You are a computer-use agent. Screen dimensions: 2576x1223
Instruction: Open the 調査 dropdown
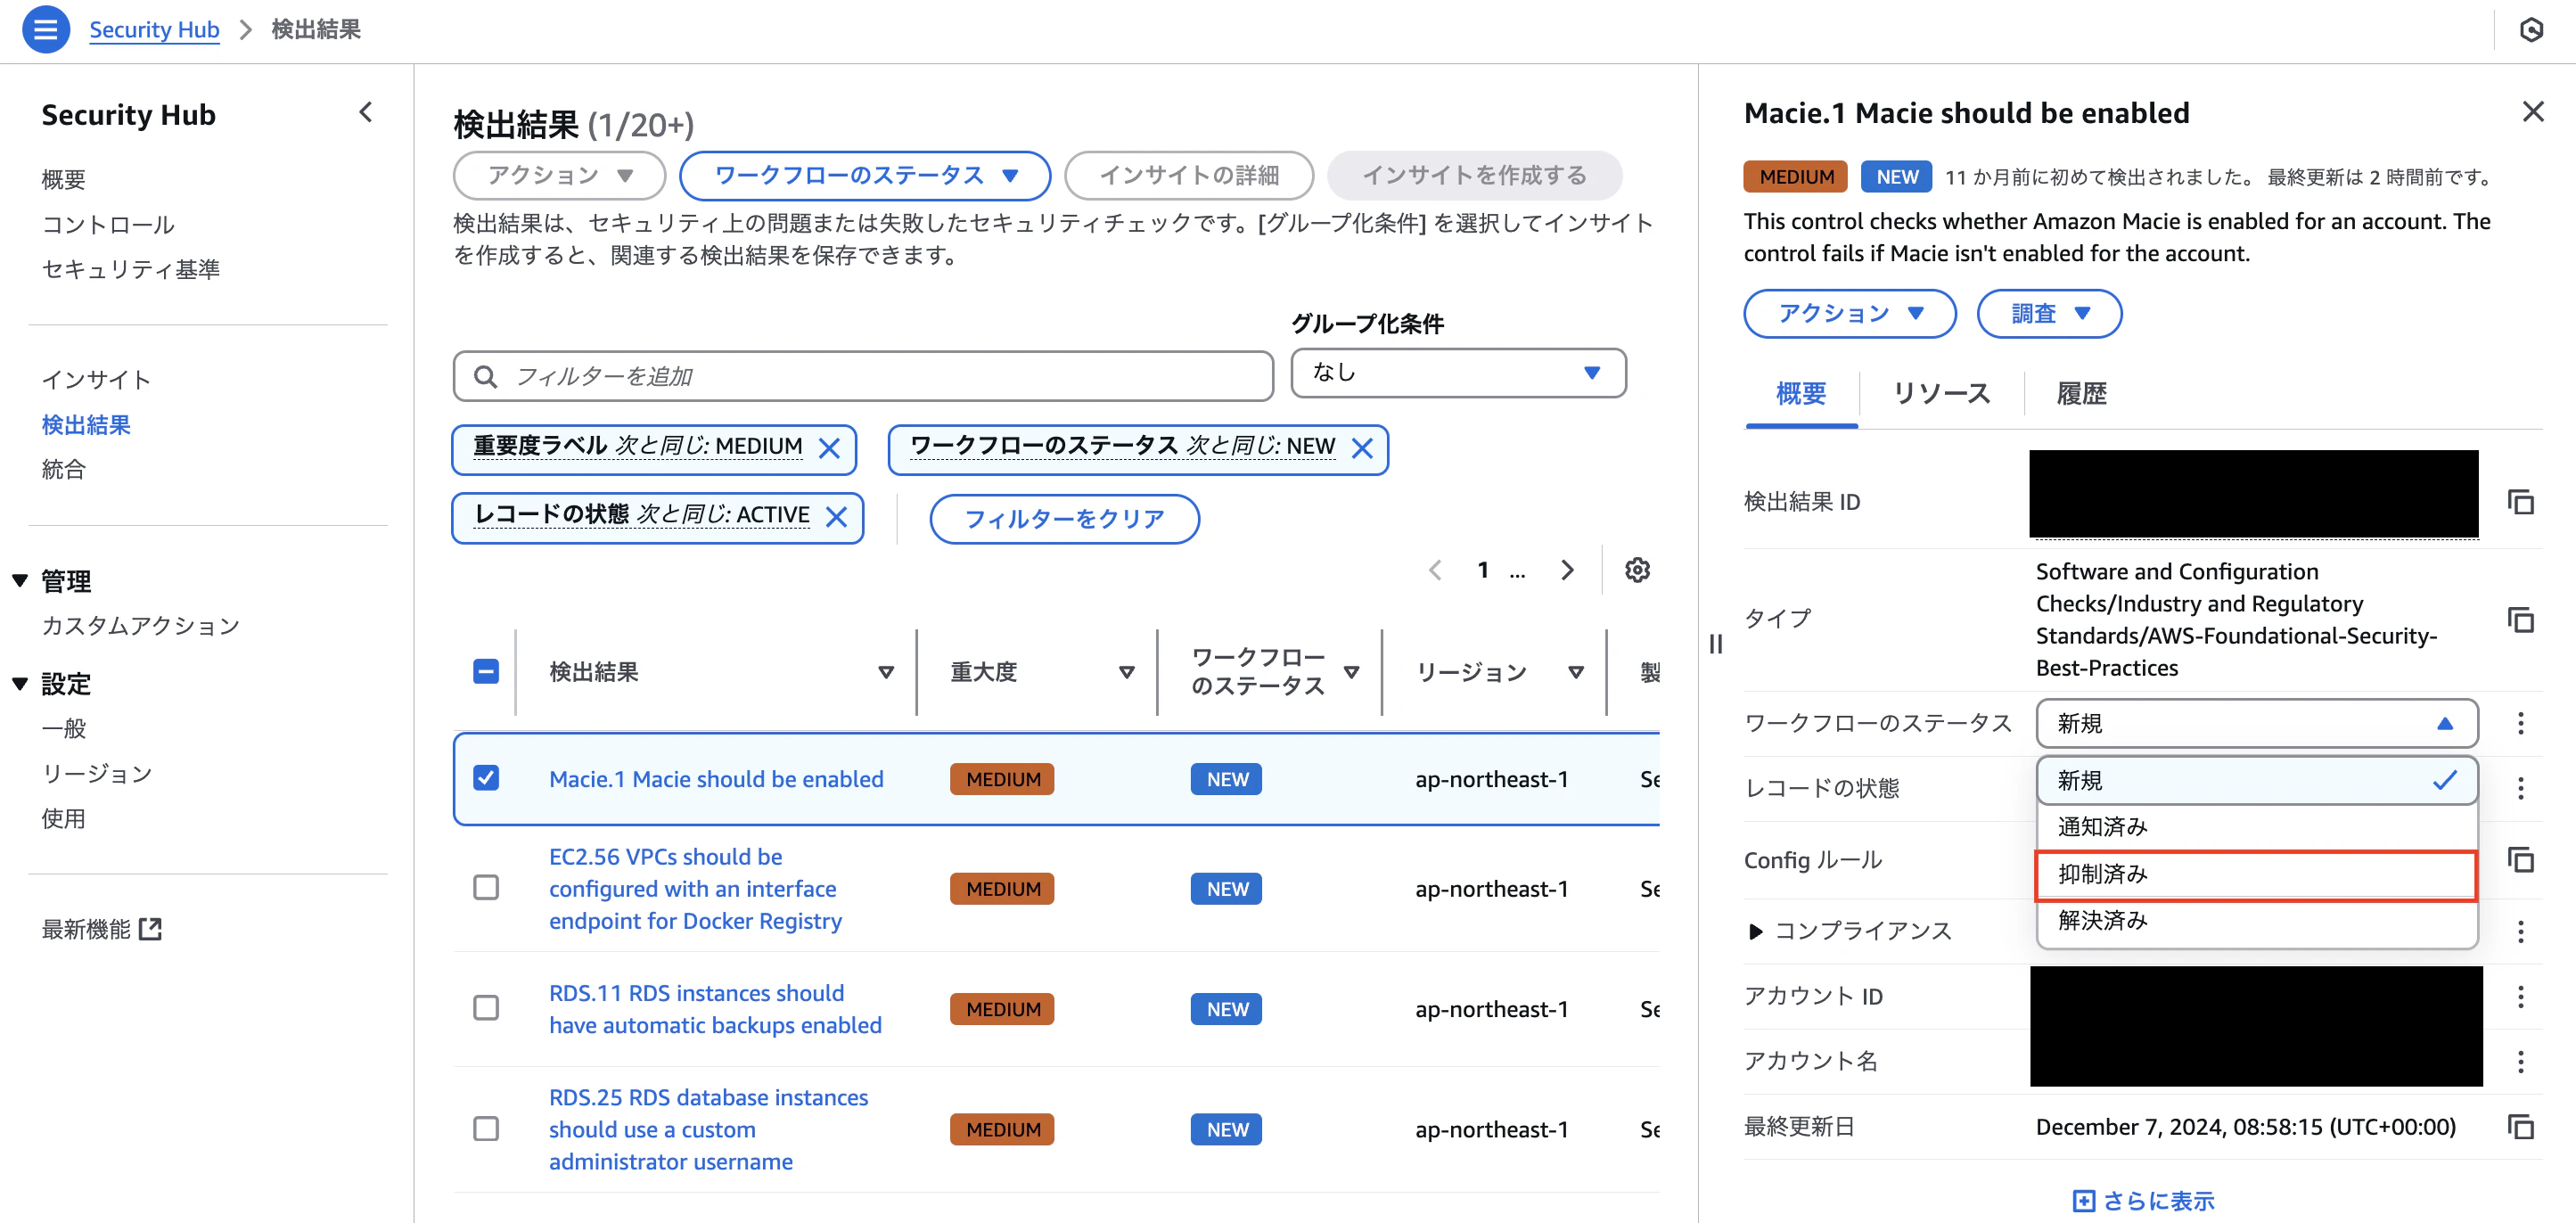coord(2049,314)
